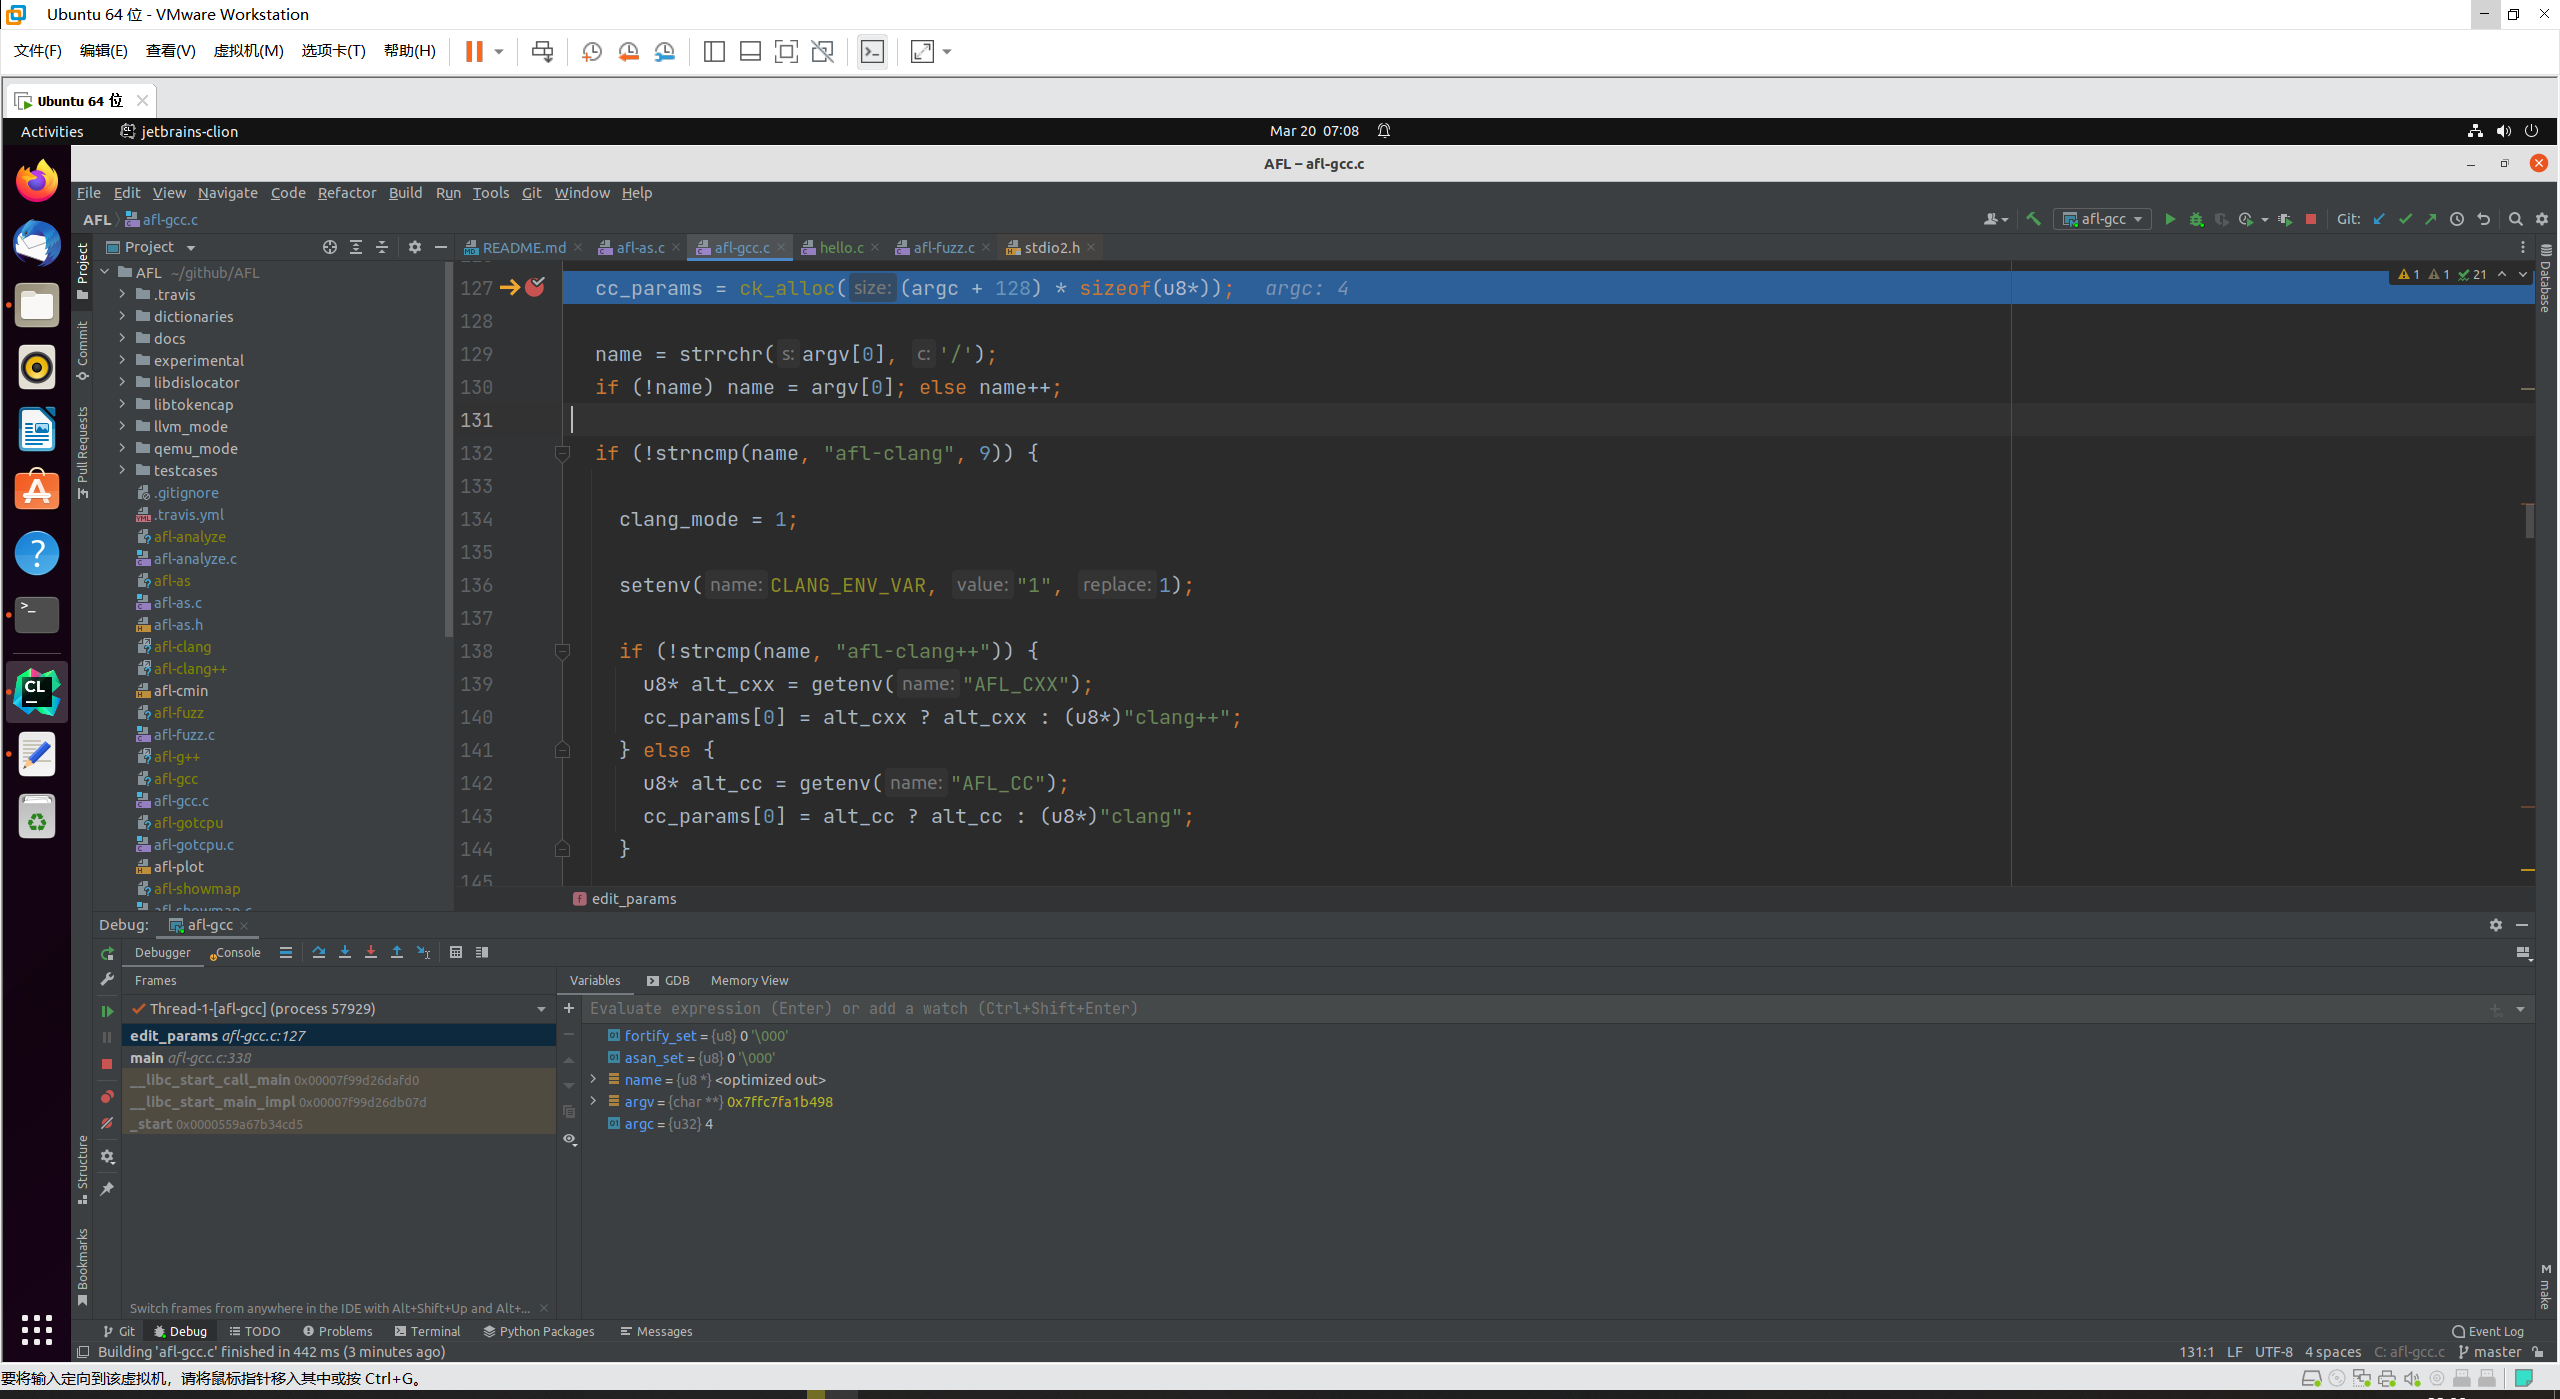The height and width of the screenshot is (1399, 2560).
Task: Open code with me user dropdown
Action: point(1995,219)
